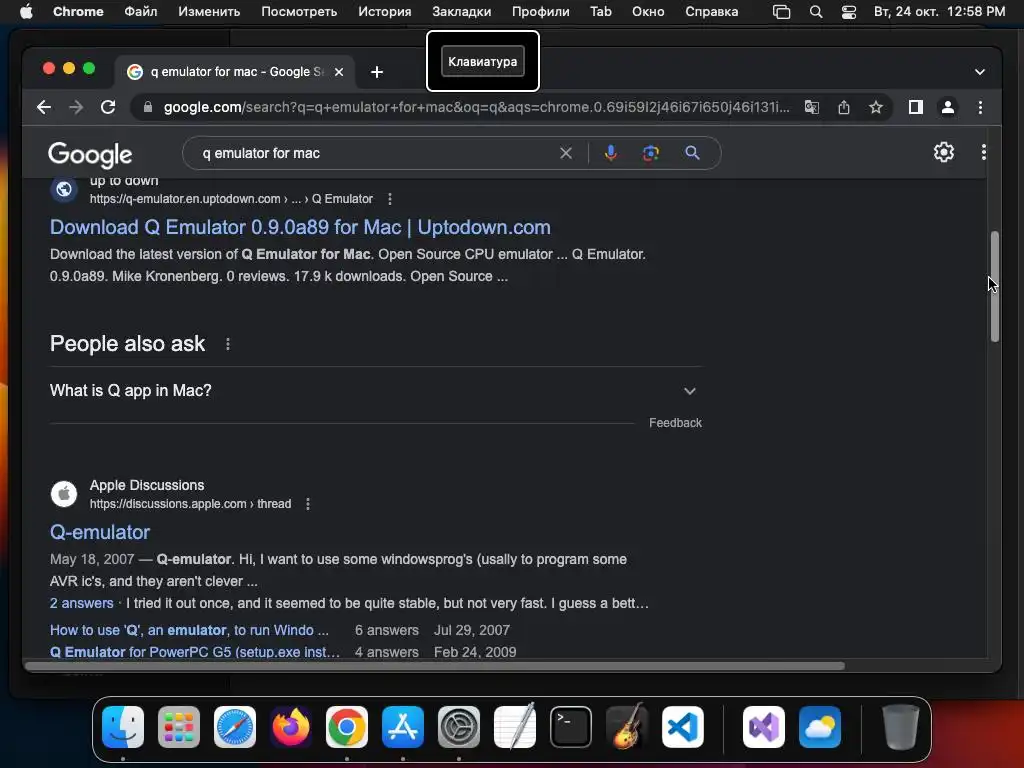Open Download Q Emulator Uptodown link
This screenshot has width=1024, height=768.
[x=300, y=227]
